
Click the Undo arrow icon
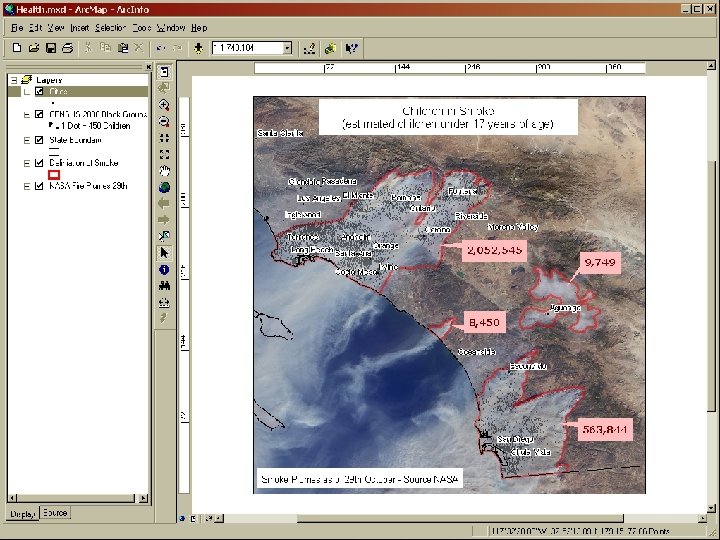tap(160, 48)
